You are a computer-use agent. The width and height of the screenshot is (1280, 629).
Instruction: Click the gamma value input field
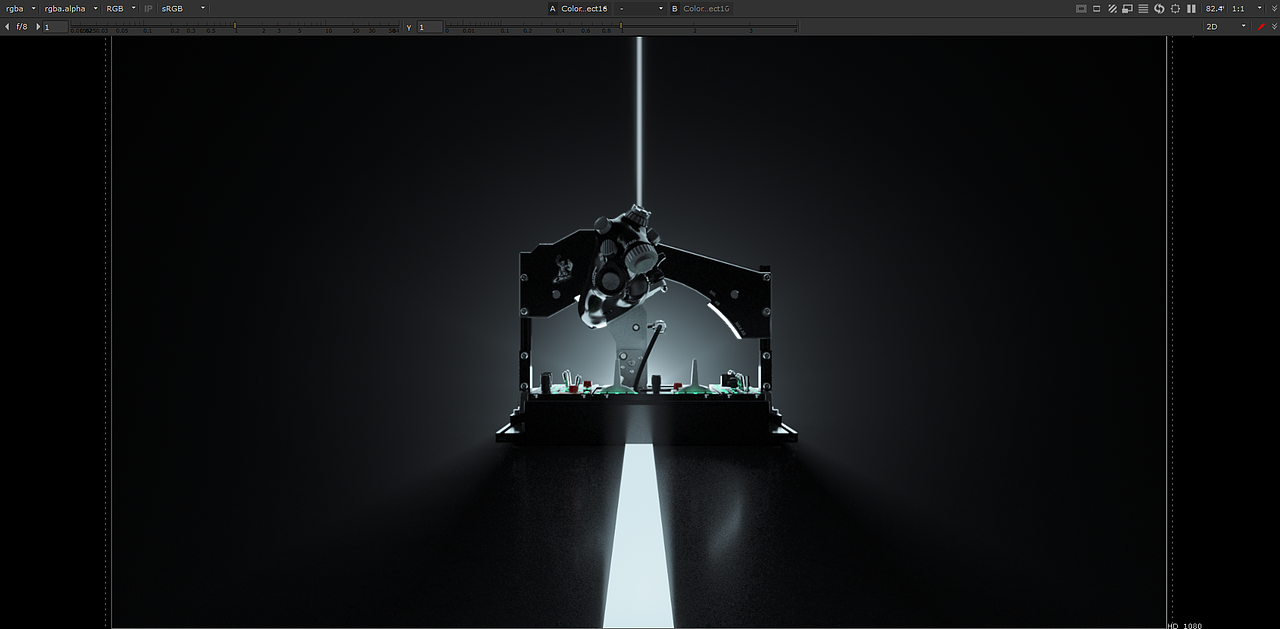(x=430, y=27)
